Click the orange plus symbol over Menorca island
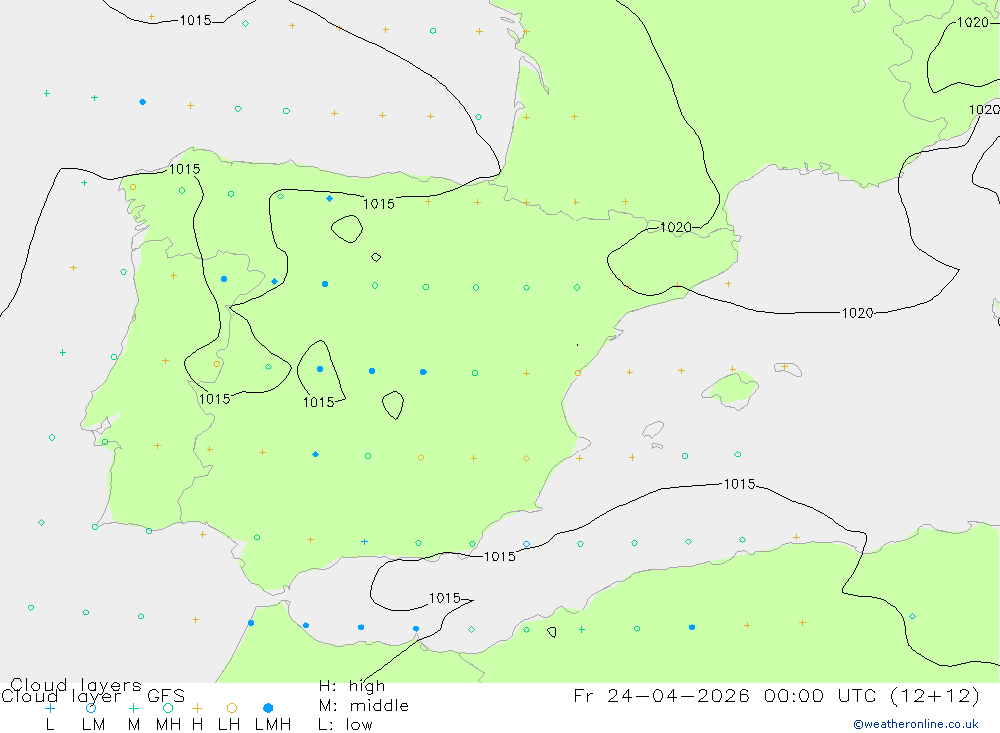The width and height of the screenshot is (1000, 733). click(784, 367)
